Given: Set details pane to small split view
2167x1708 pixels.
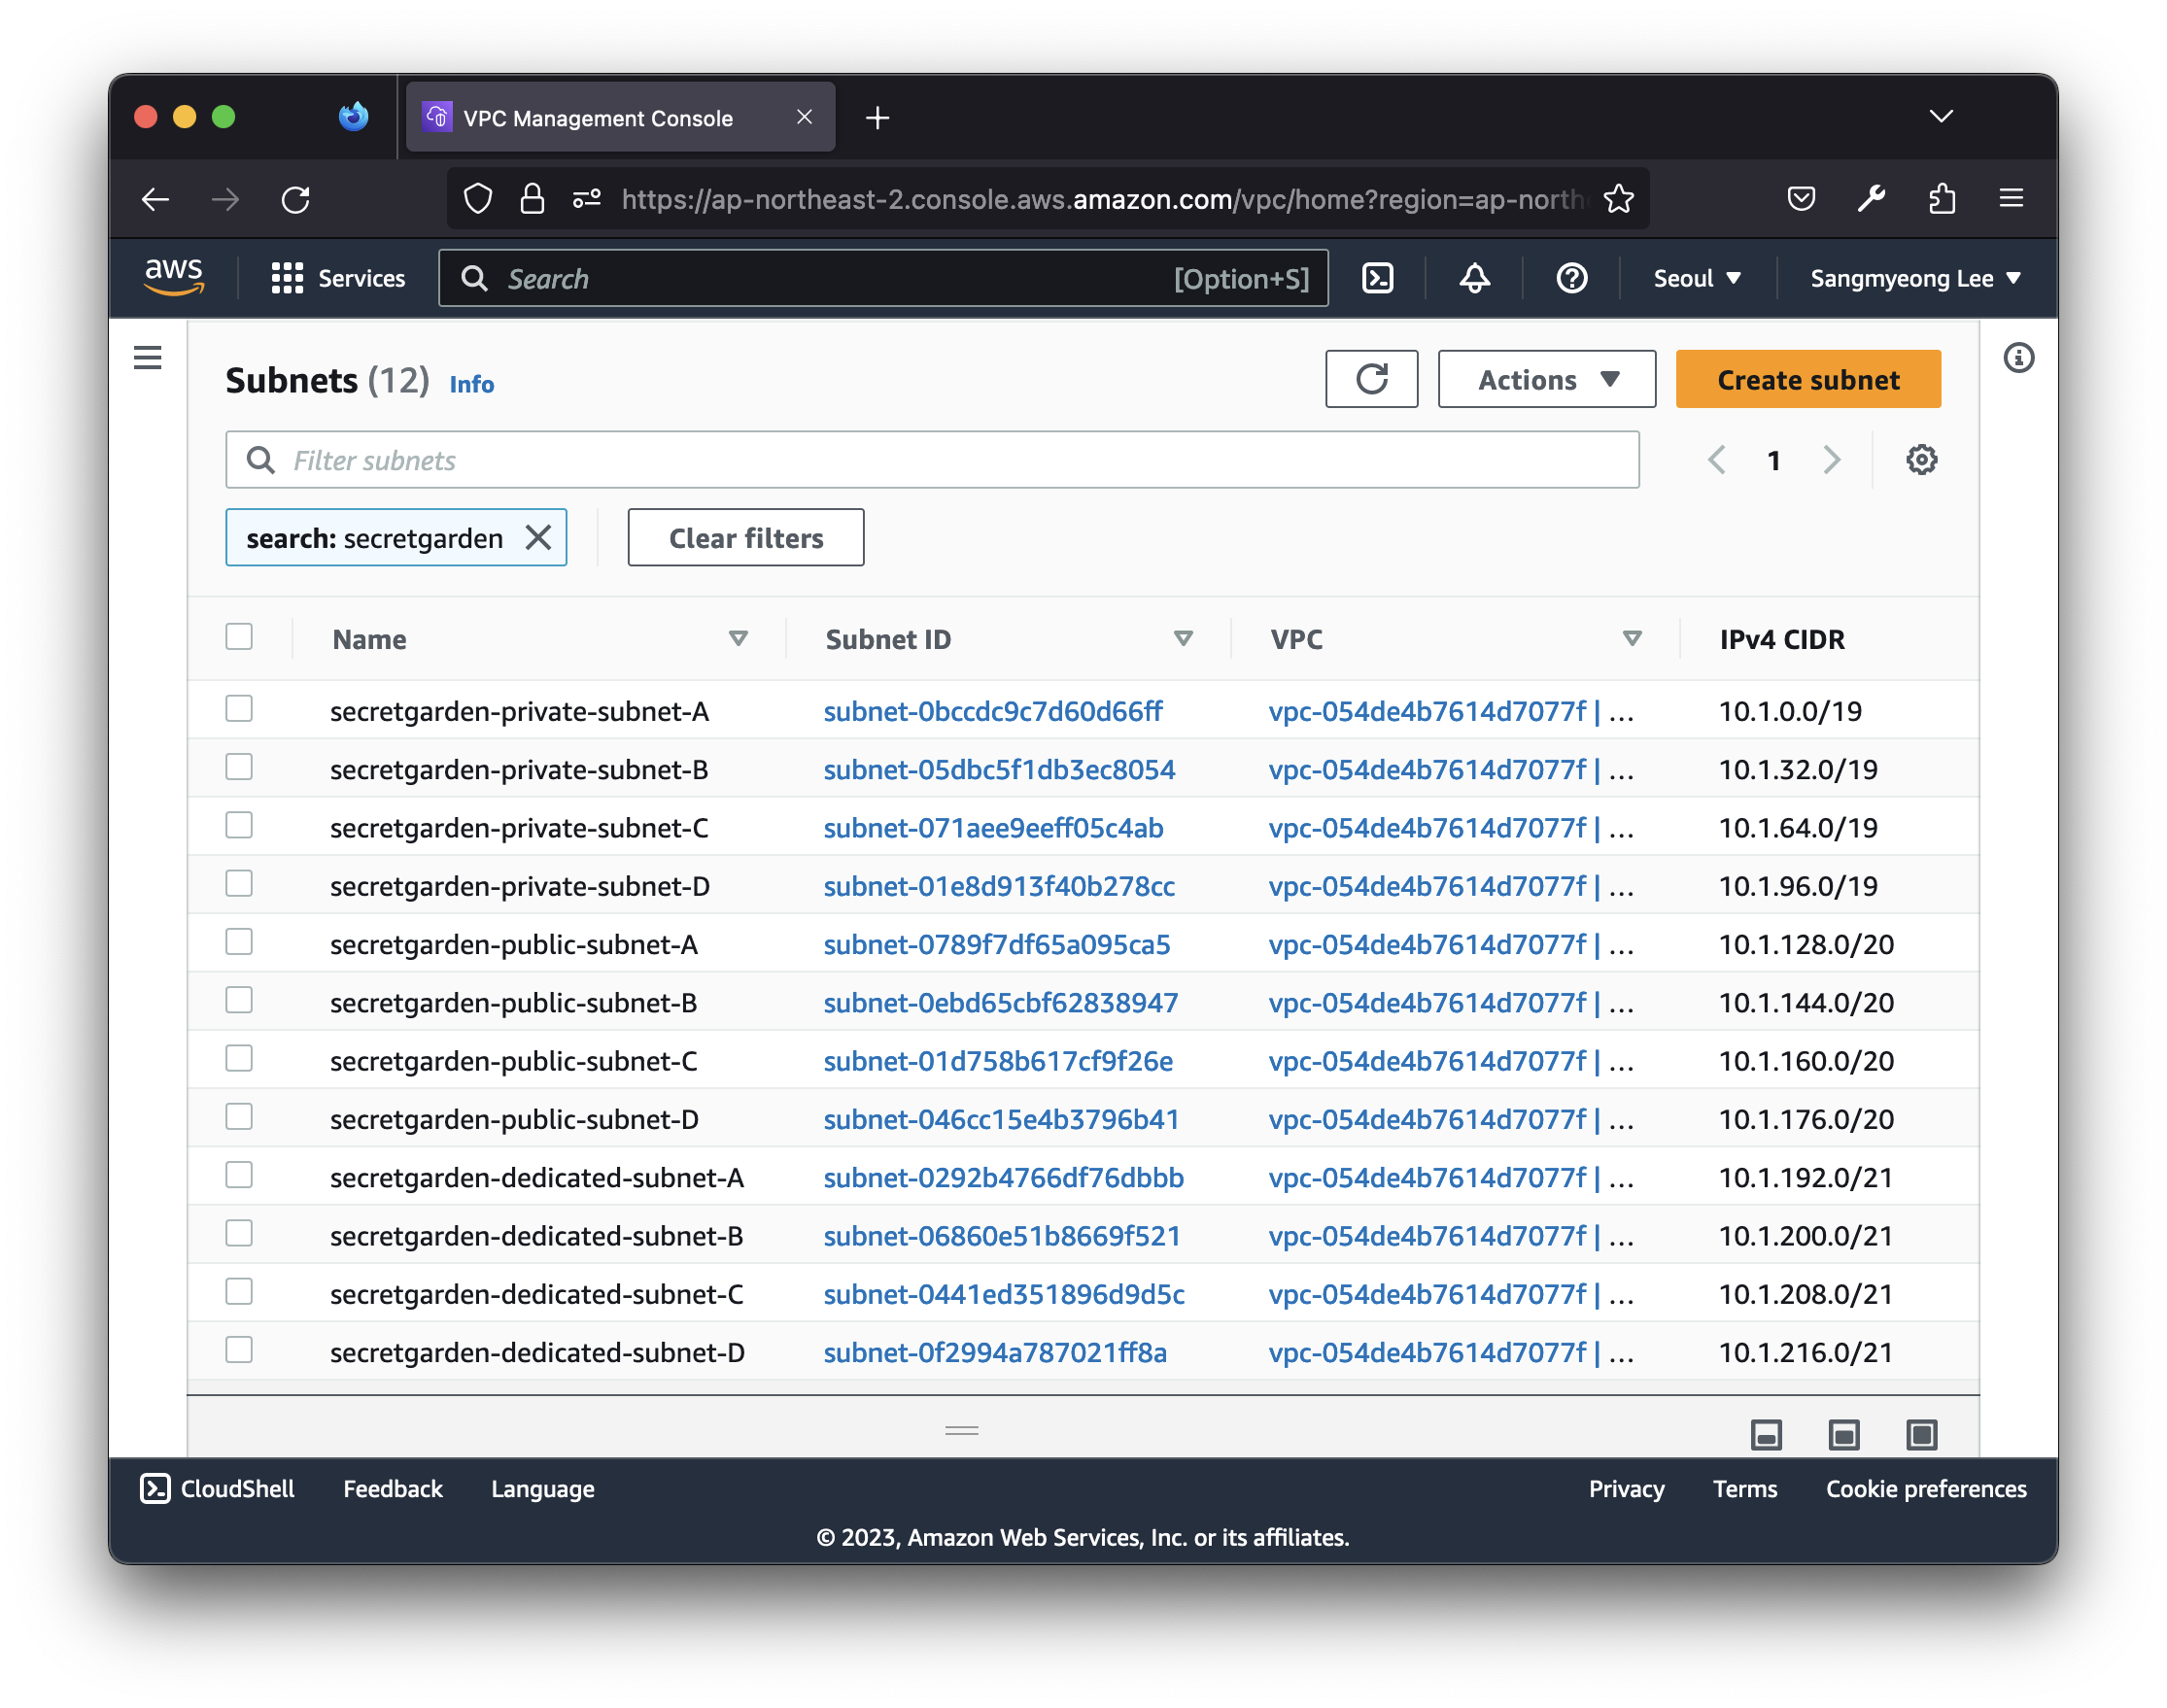Looking at the screenshot, I should click(1767, 1435).
